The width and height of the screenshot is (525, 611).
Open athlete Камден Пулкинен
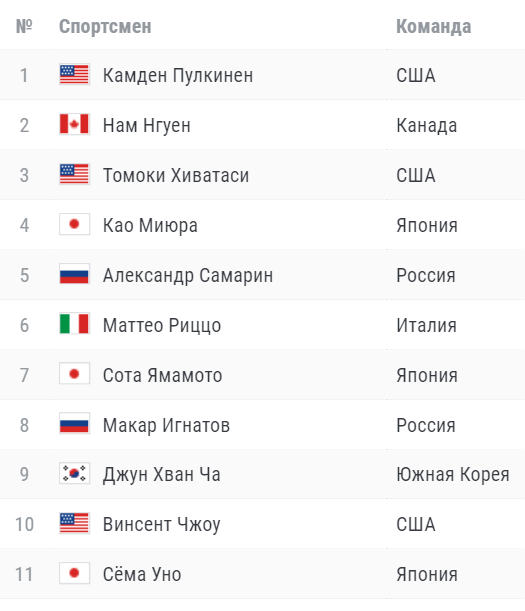coord(178,75)
